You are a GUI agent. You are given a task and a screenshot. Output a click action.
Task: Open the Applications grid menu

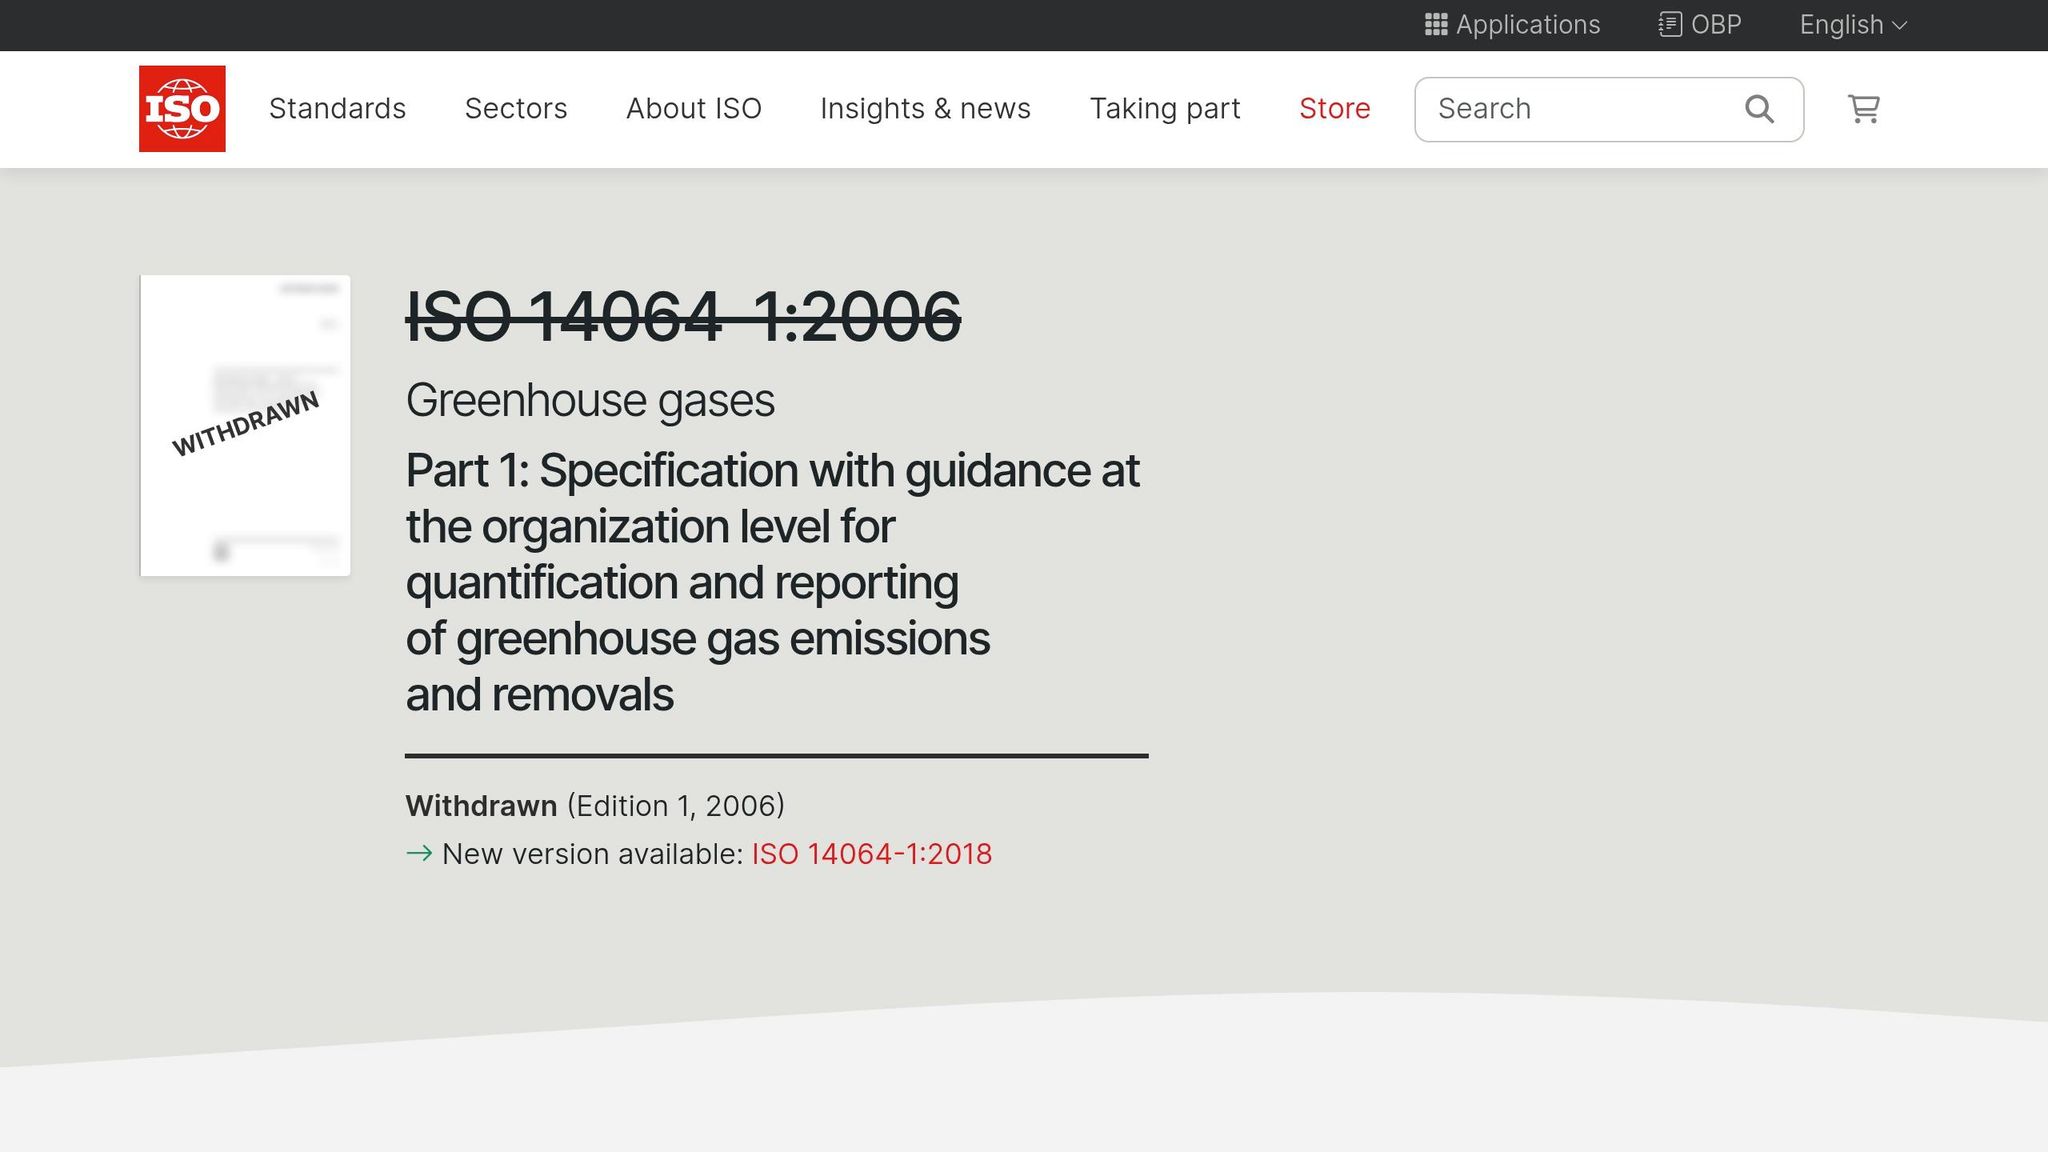tap(1512, 25)
